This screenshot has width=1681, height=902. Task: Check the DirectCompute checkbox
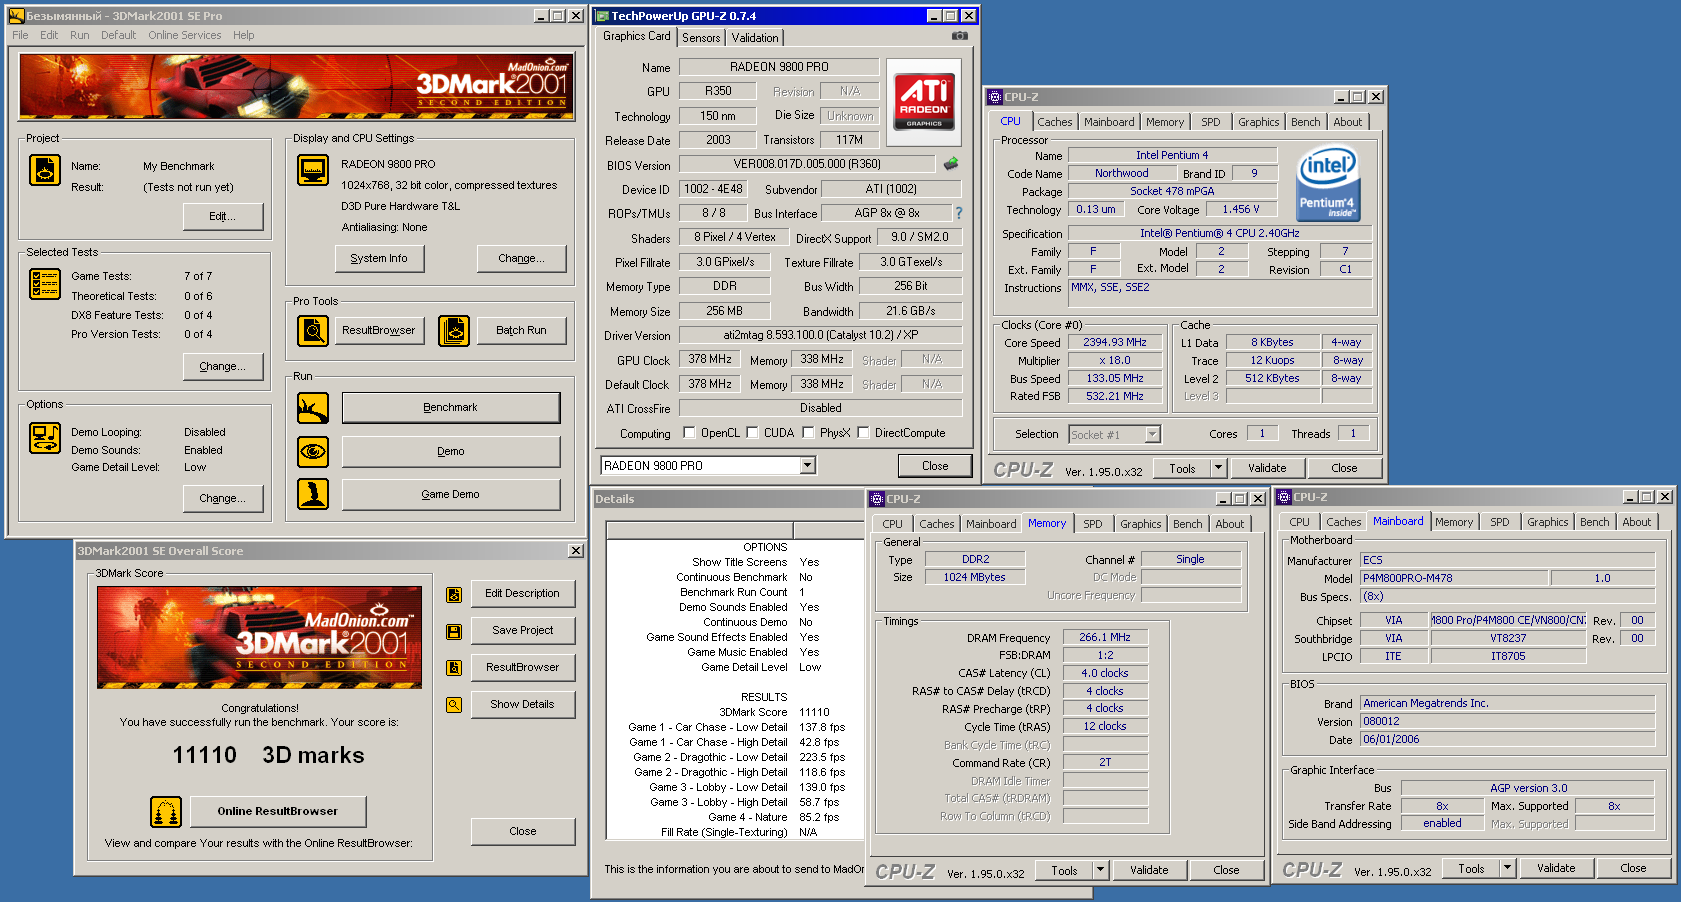863,433
